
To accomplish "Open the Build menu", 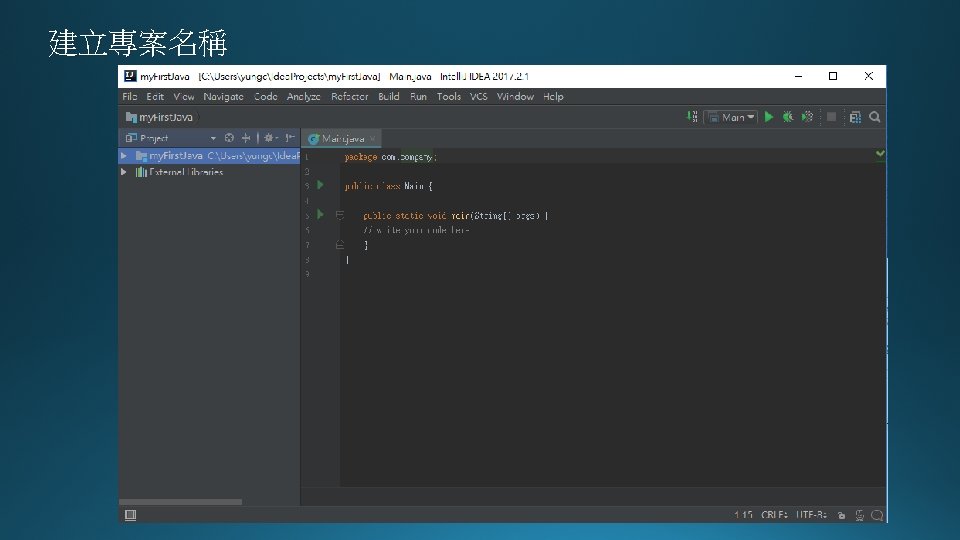I will coord(389,97).
